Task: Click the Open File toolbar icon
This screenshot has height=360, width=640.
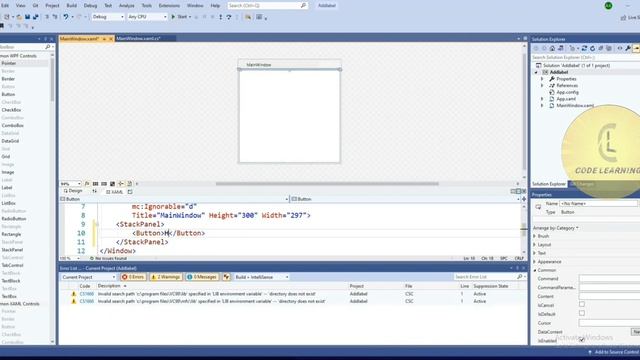Action: tap(19, 17)
